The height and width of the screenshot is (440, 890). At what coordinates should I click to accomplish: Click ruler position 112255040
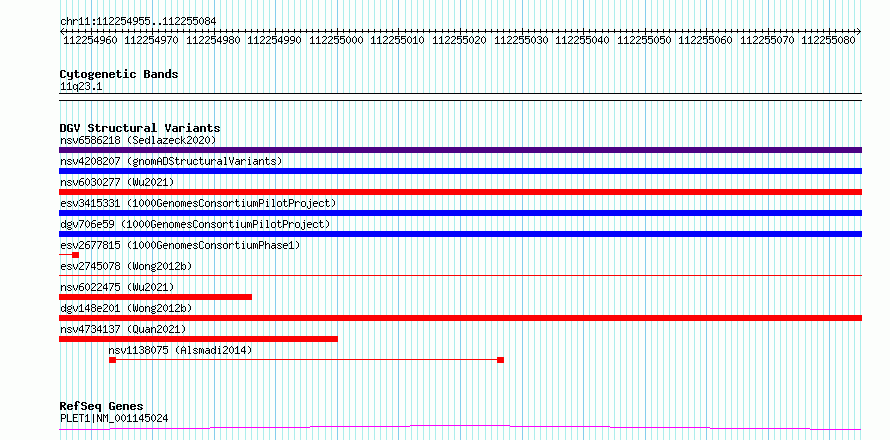click(x=583, y=40)
